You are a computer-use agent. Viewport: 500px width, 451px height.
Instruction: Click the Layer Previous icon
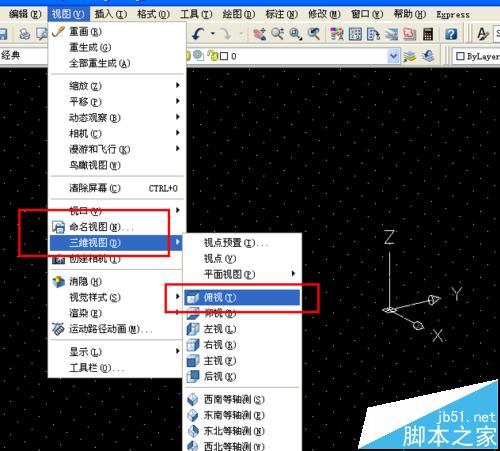429,56
